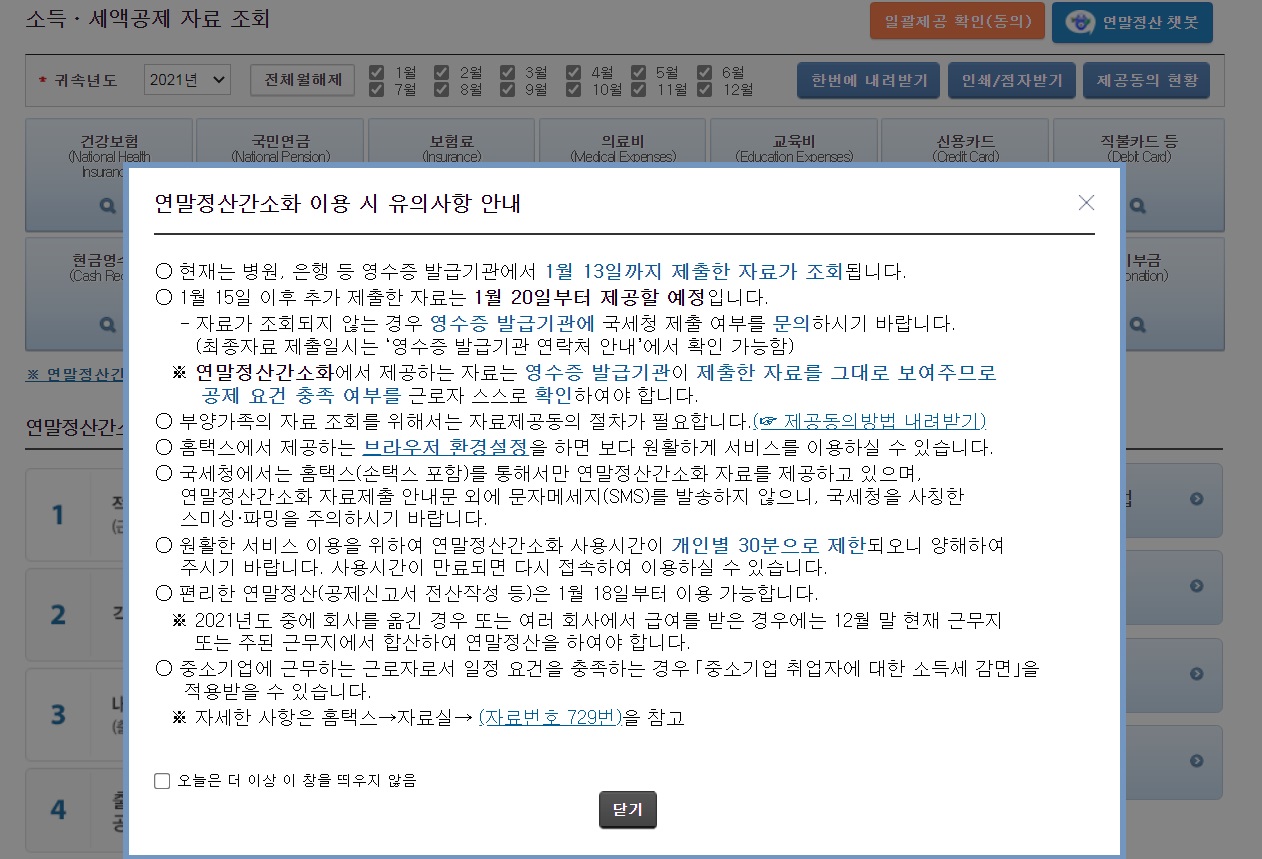Click step number 2 in the left list
The image size is (1262, 859).
(58, 614)
